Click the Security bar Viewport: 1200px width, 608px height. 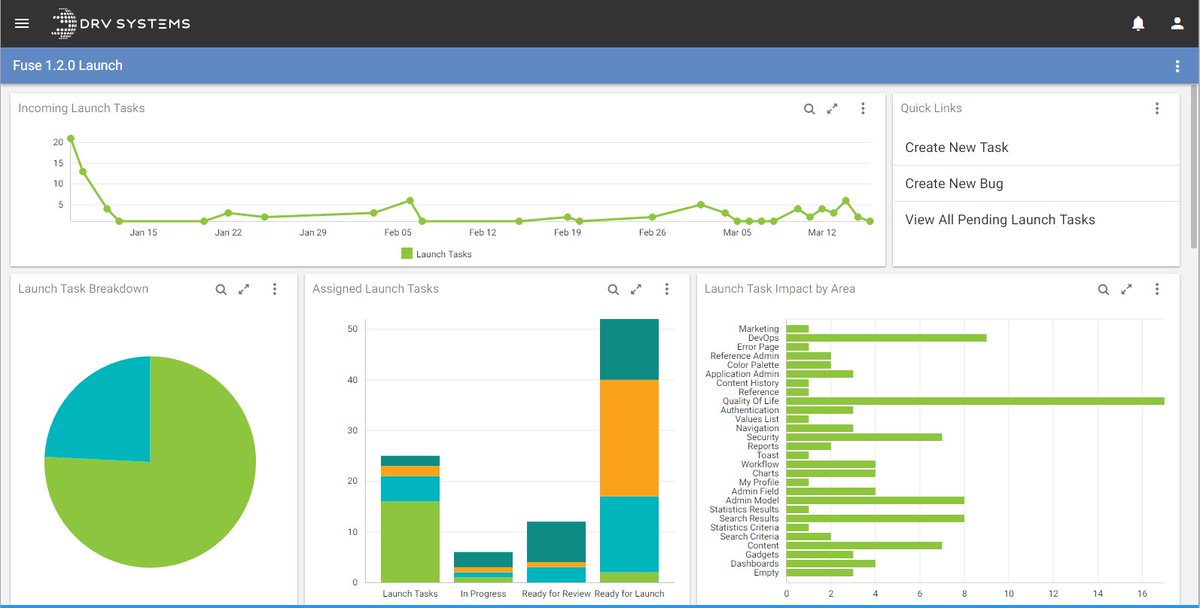tap(864, 437)
